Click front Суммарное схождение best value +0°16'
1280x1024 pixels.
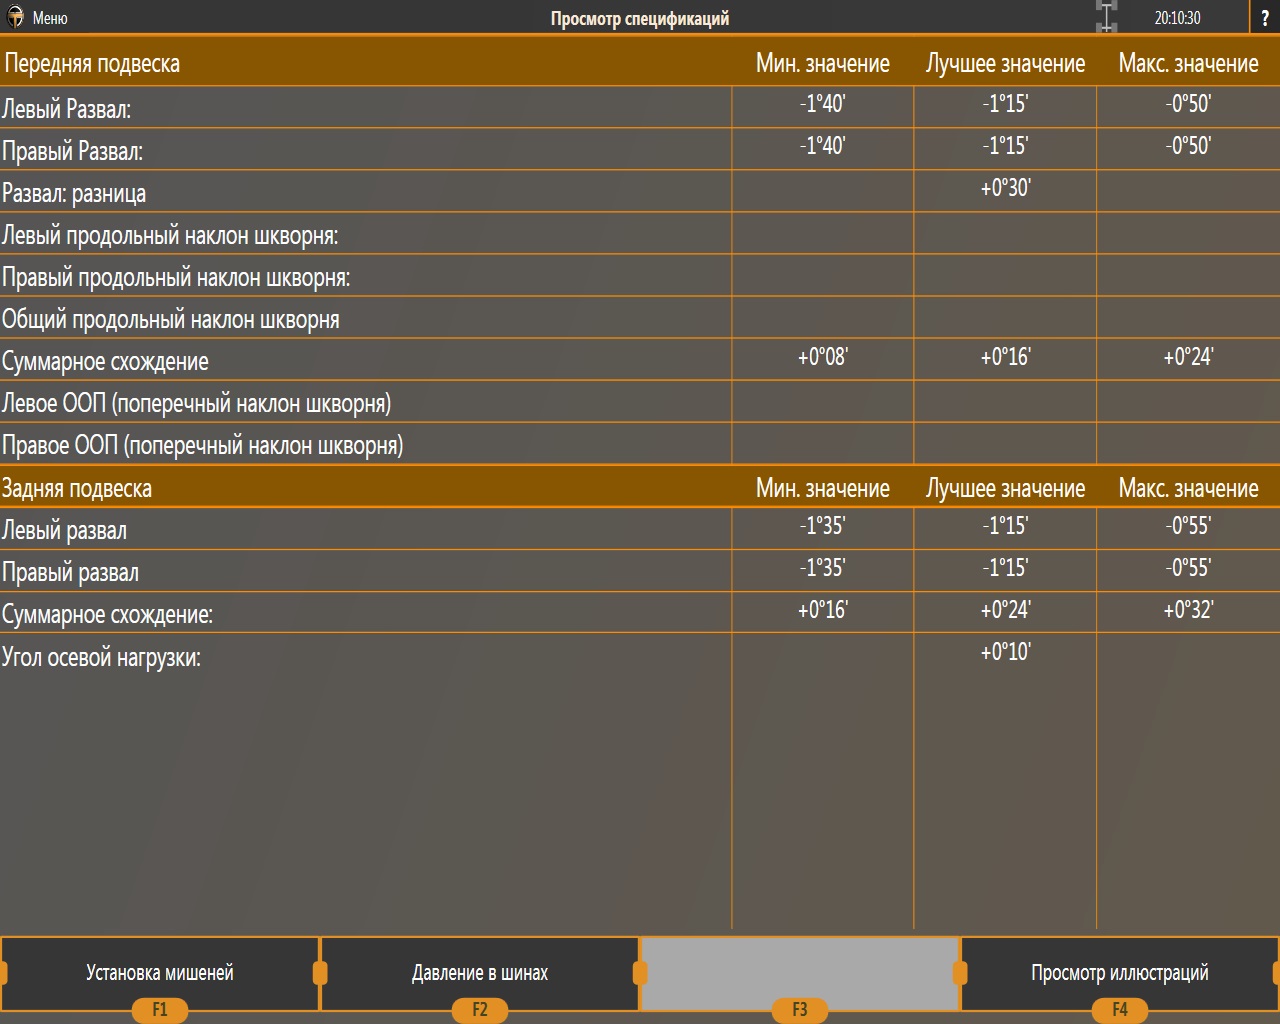pos(1005,358)
